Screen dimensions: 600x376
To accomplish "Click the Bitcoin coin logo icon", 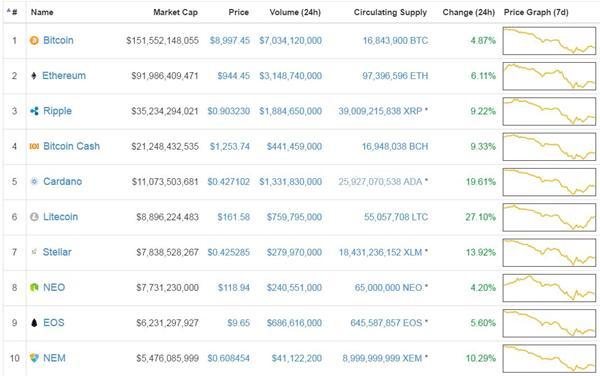I will (34, 40).
